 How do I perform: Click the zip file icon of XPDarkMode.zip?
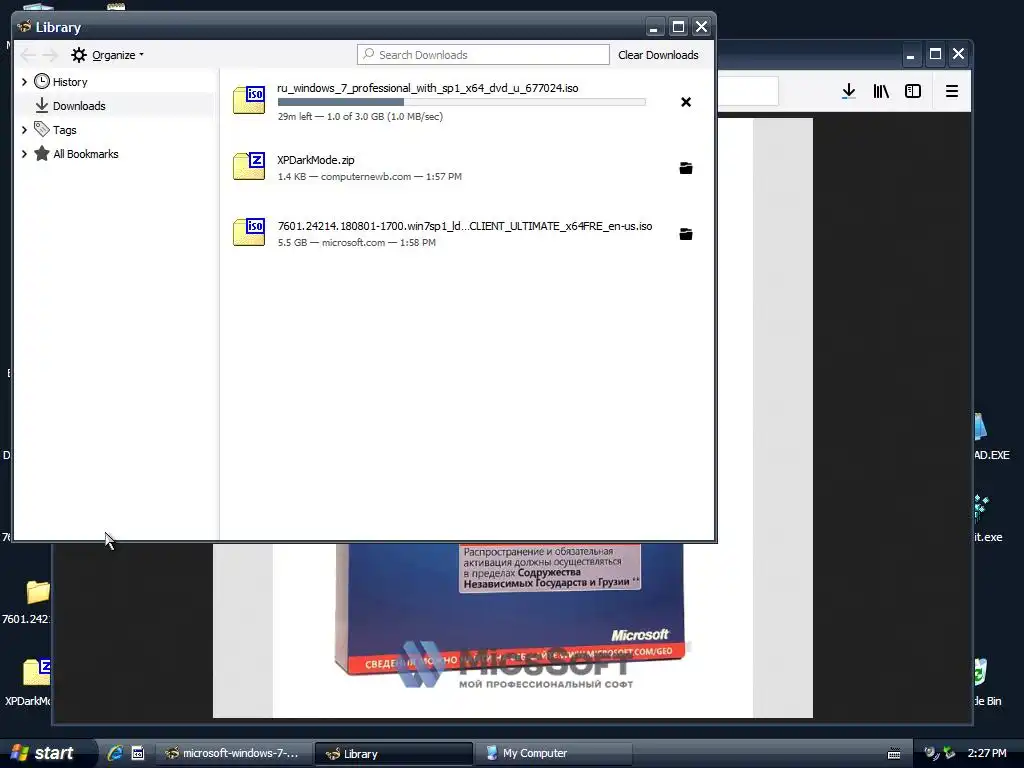click(249, 167)
